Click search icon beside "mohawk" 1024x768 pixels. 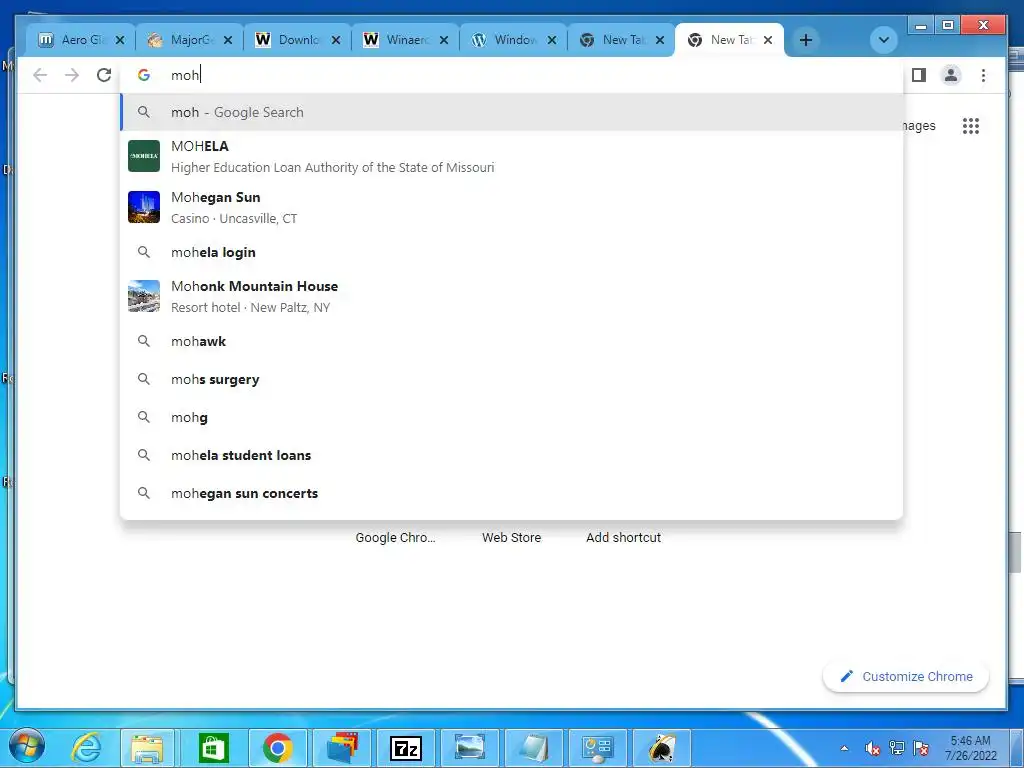coord(144,341)
